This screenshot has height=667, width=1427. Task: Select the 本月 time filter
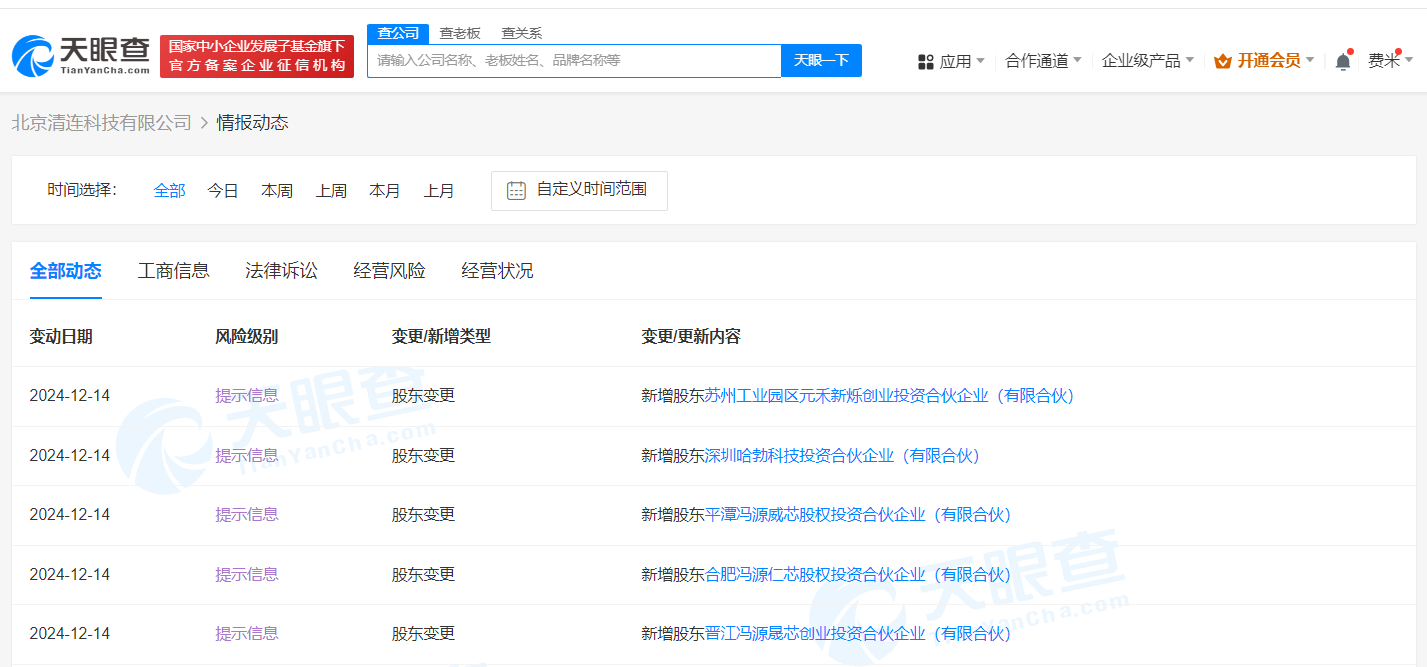(385, 190)
